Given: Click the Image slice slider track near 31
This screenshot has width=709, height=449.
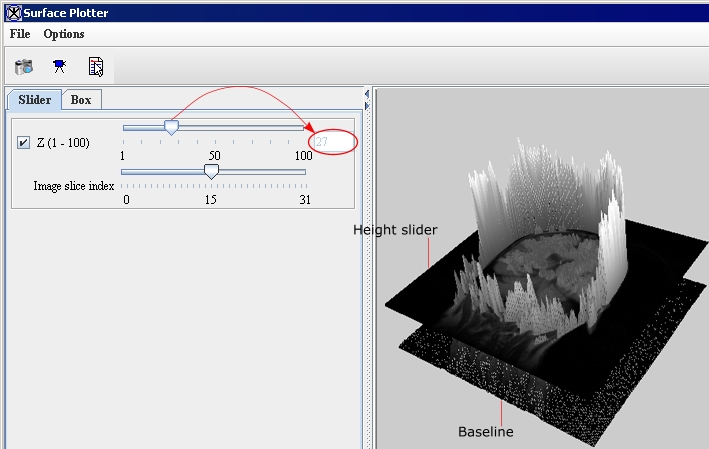Looking at the screenshot, I should coord(303,172).
